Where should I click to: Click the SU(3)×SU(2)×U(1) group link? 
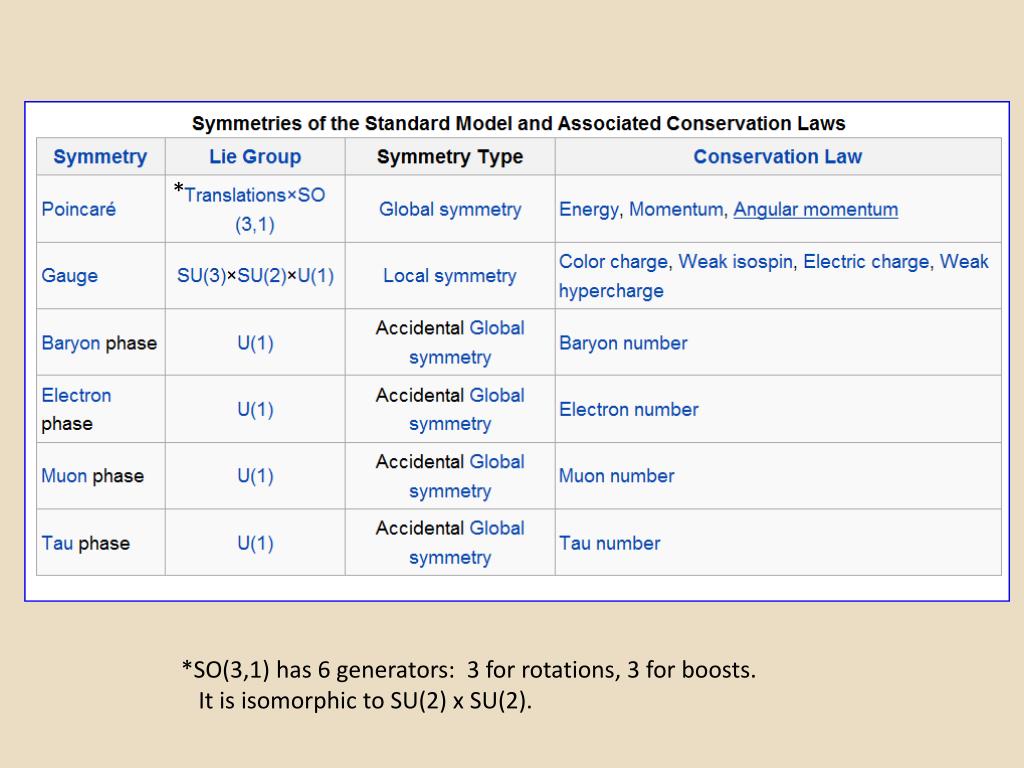tap(255, 276)
